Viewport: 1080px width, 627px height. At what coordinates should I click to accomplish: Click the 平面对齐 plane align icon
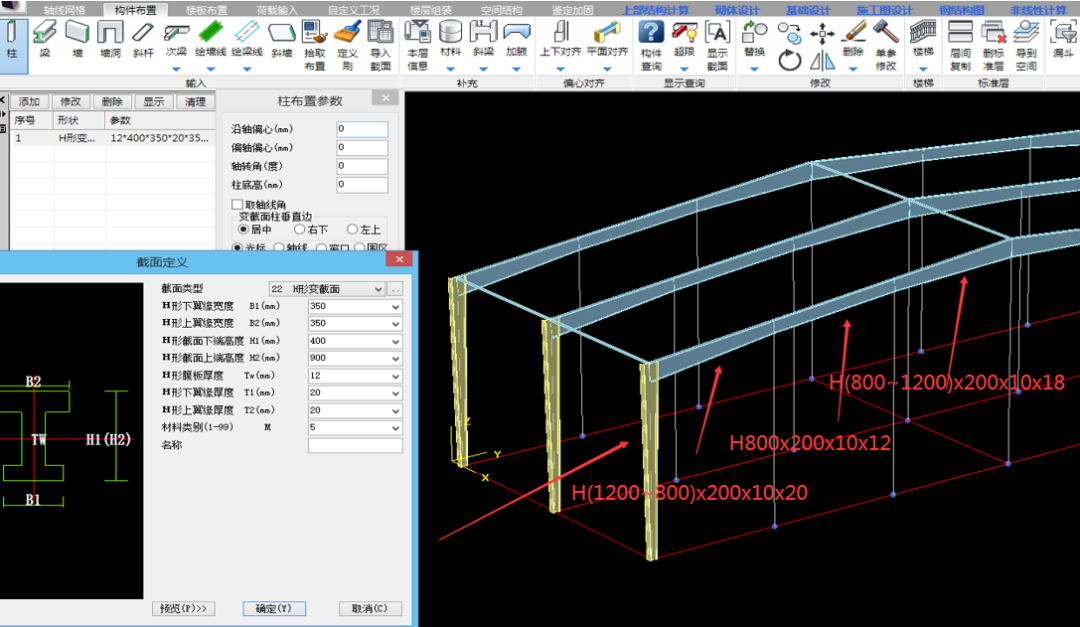pos(606,32)
